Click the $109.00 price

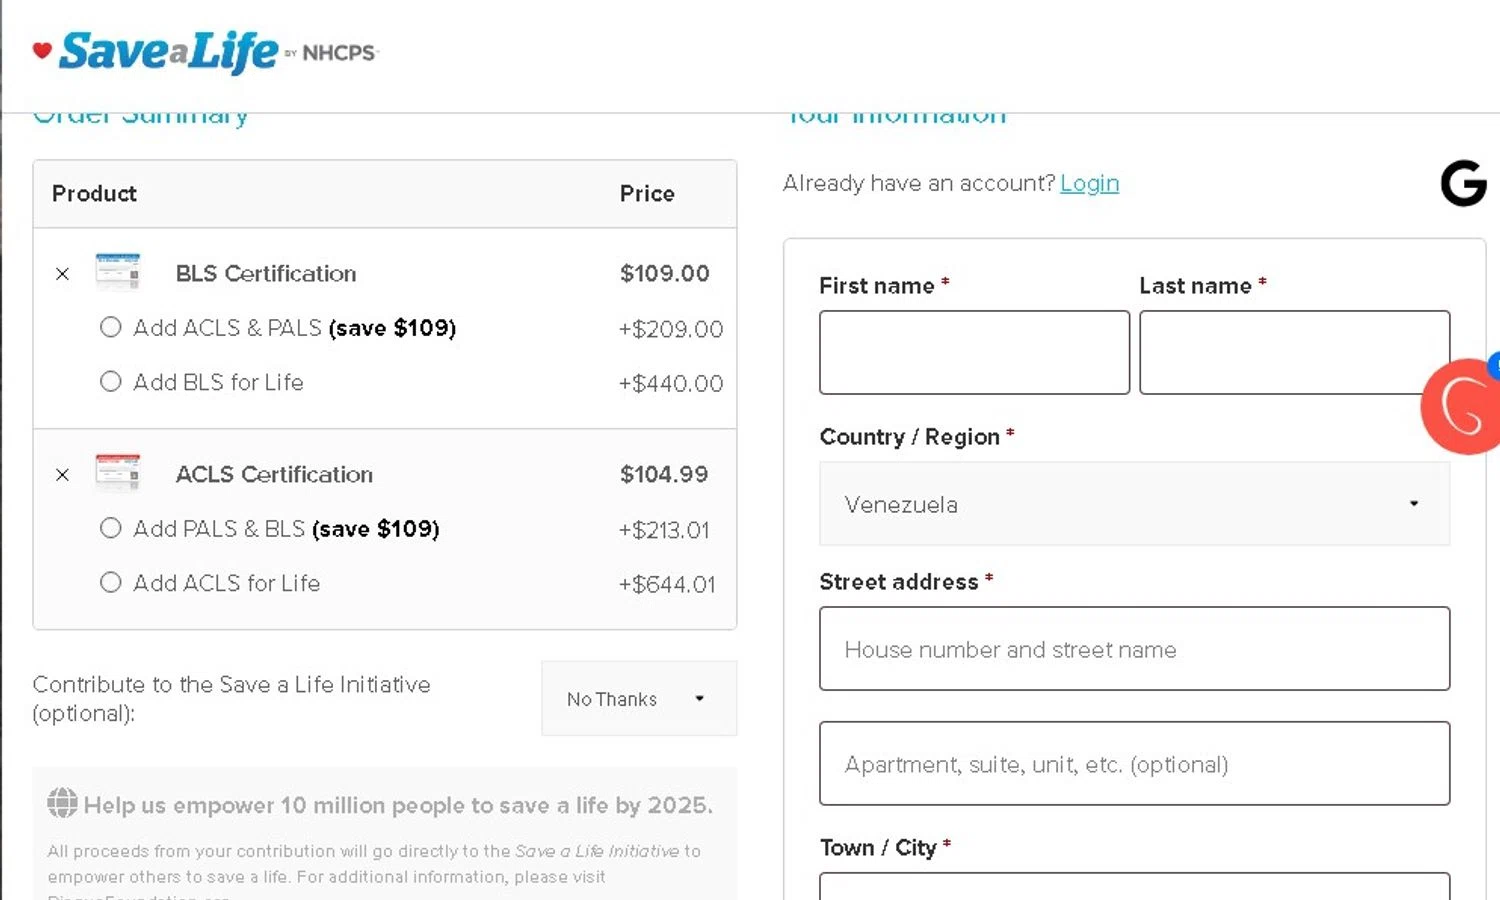665,274
